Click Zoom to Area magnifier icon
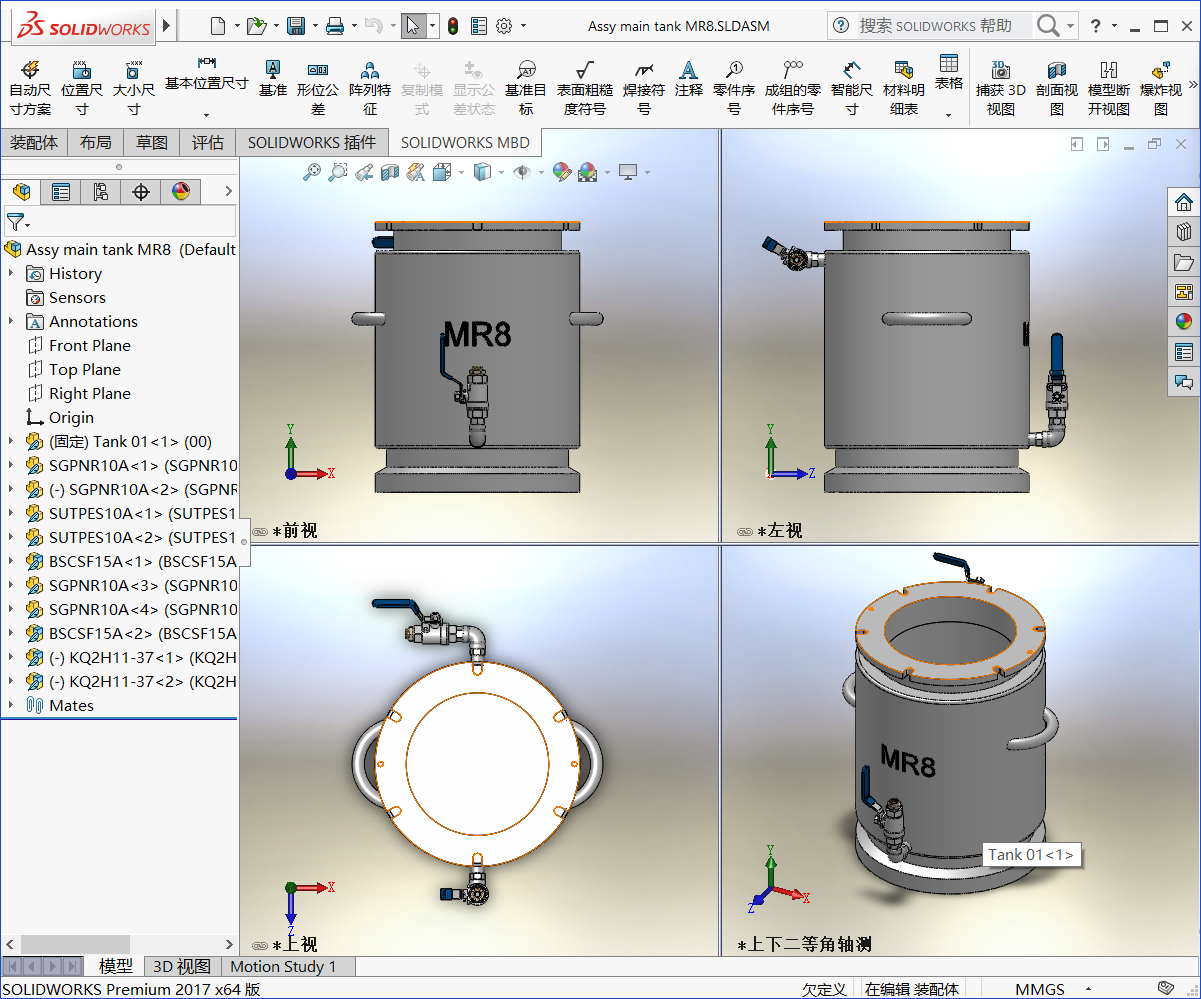Image resolution: width=1201 pixels, height=999 pixels. click(338, 172)
